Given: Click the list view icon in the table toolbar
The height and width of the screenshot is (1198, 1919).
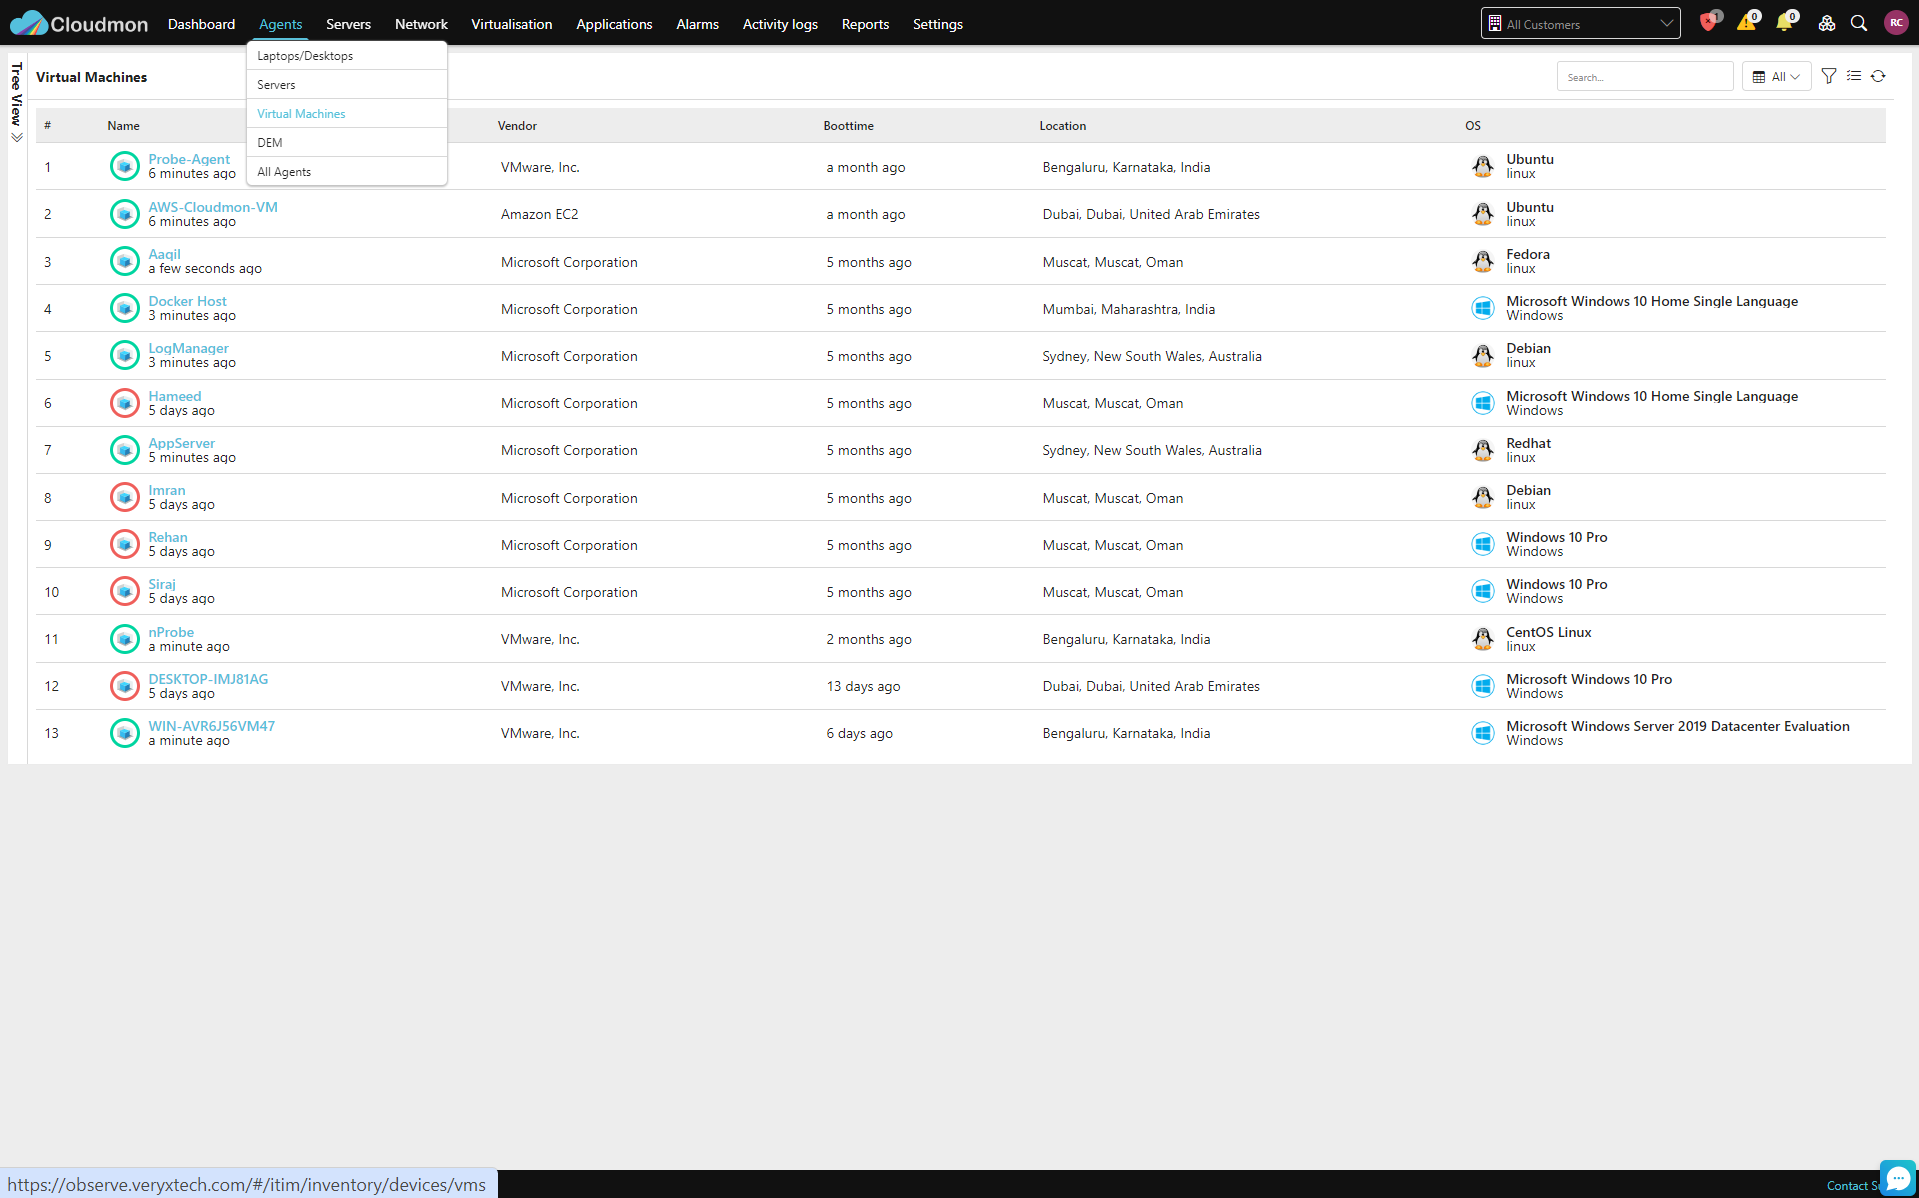Looking at the screenshot, I should (1854, 76).
